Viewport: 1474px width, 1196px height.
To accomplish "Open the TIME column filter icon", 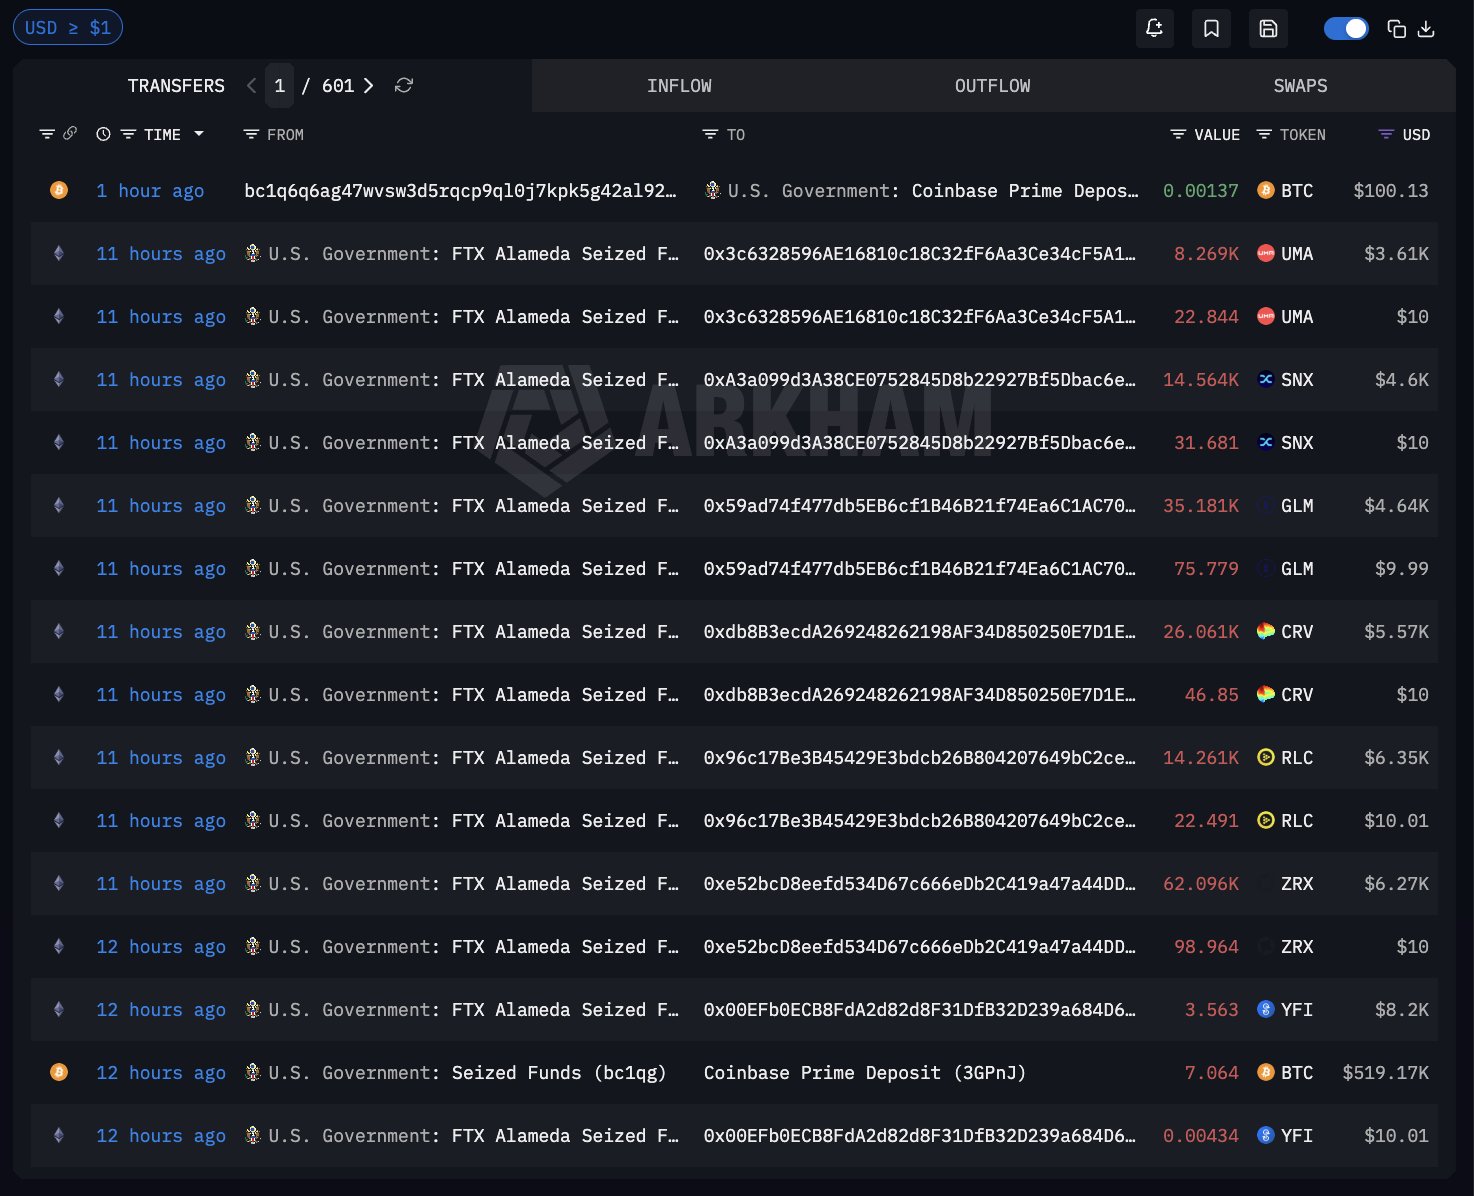I will [x=128, y=134].
